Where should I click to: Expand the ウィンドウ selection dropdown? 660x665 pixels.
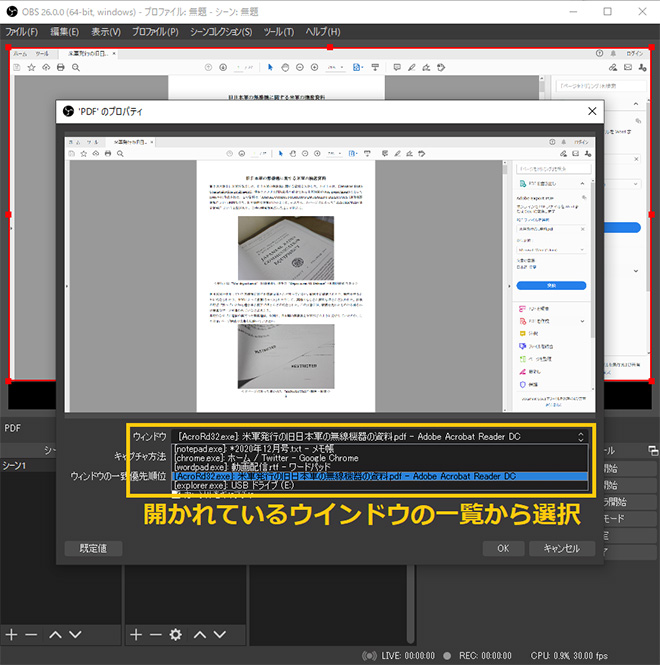point(579,436)
